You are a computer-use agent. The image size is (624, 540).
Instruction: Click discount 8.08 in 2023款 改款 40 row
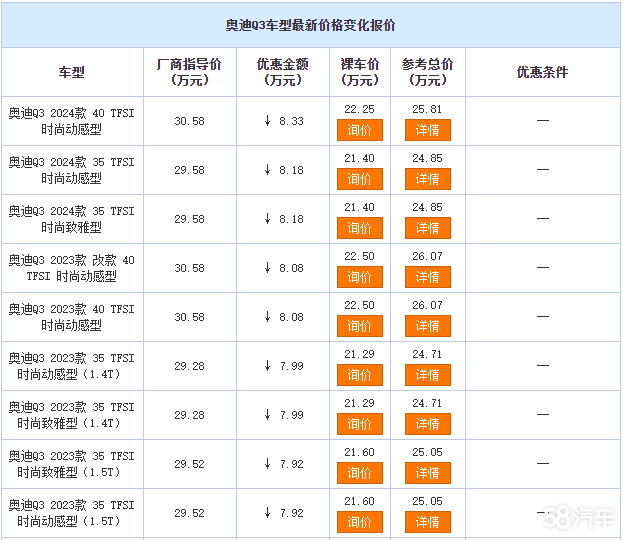(x=291, y=268)
